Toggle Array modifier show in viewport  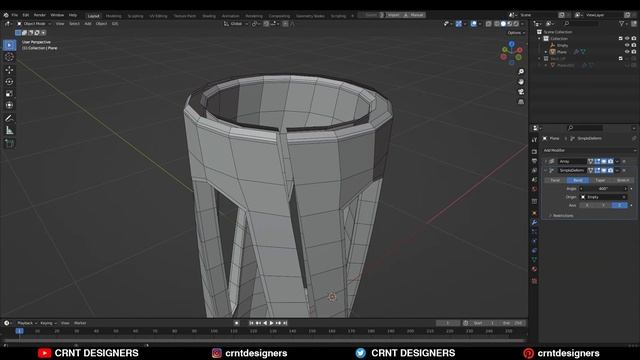[x=604, y=162]
